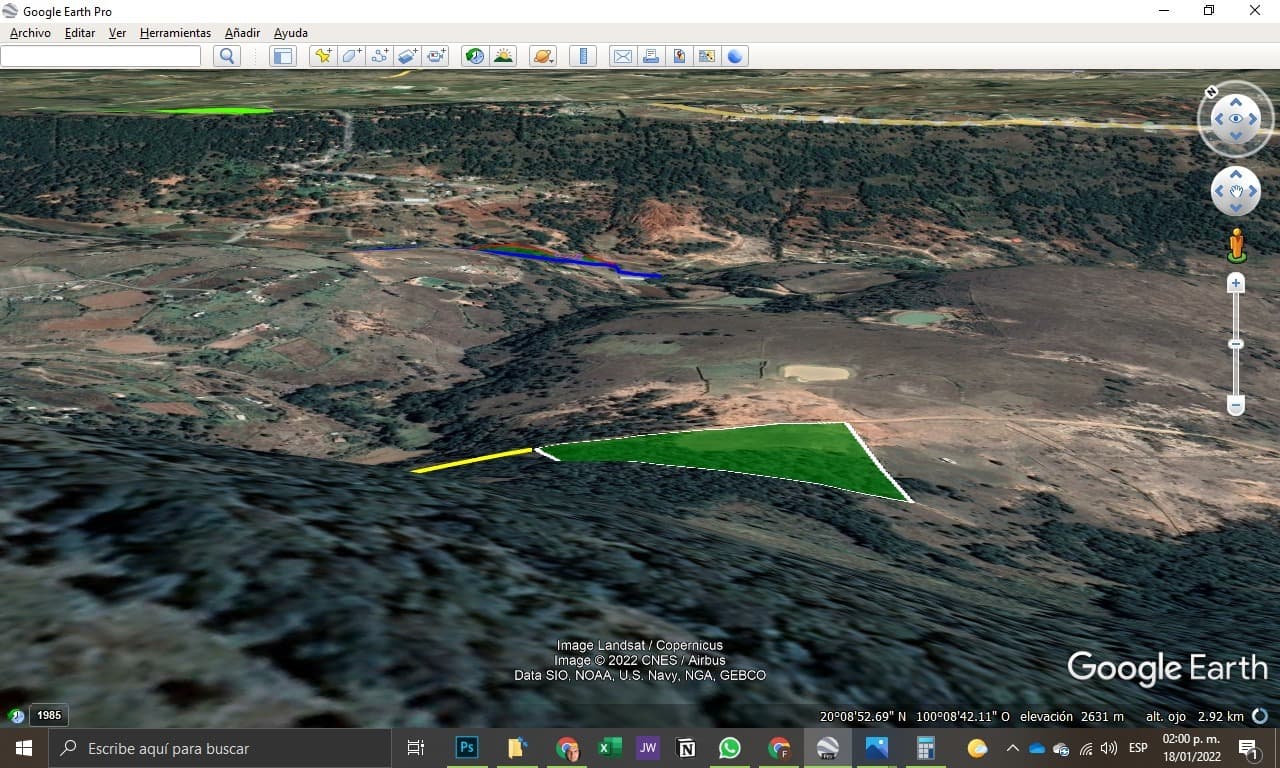Click the historical imagery clock by 1985

17,716
